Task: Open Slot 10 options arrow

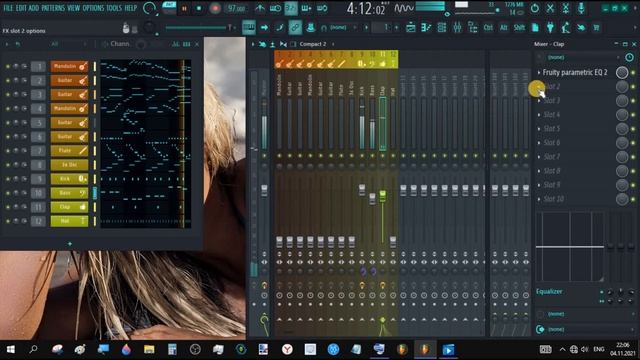Action: 539,199
